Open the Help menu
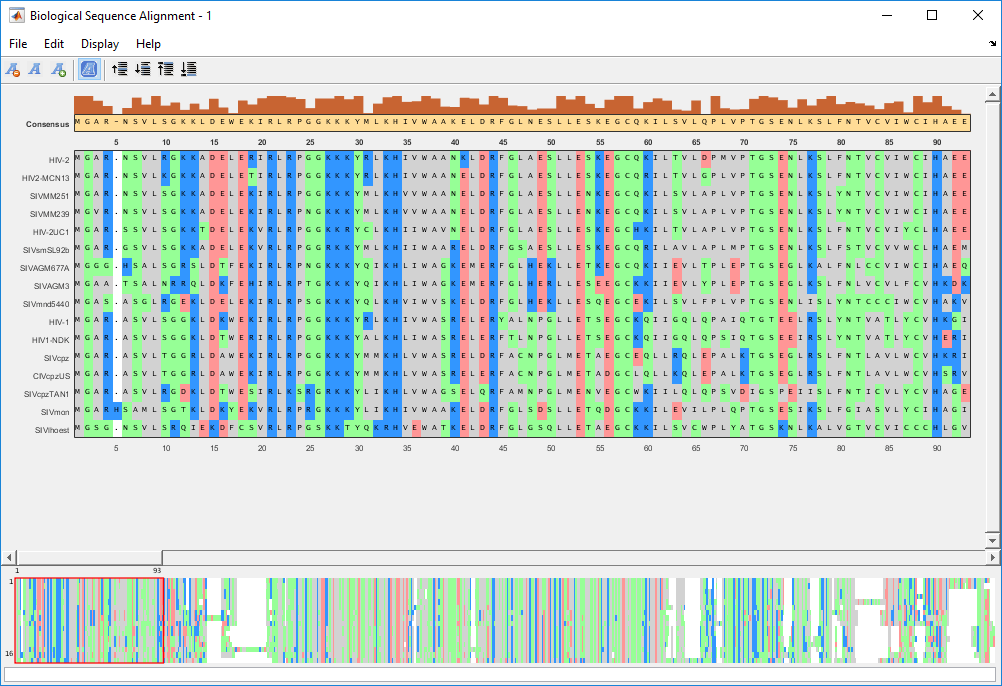1002x686 pixels. click(148, 43)
